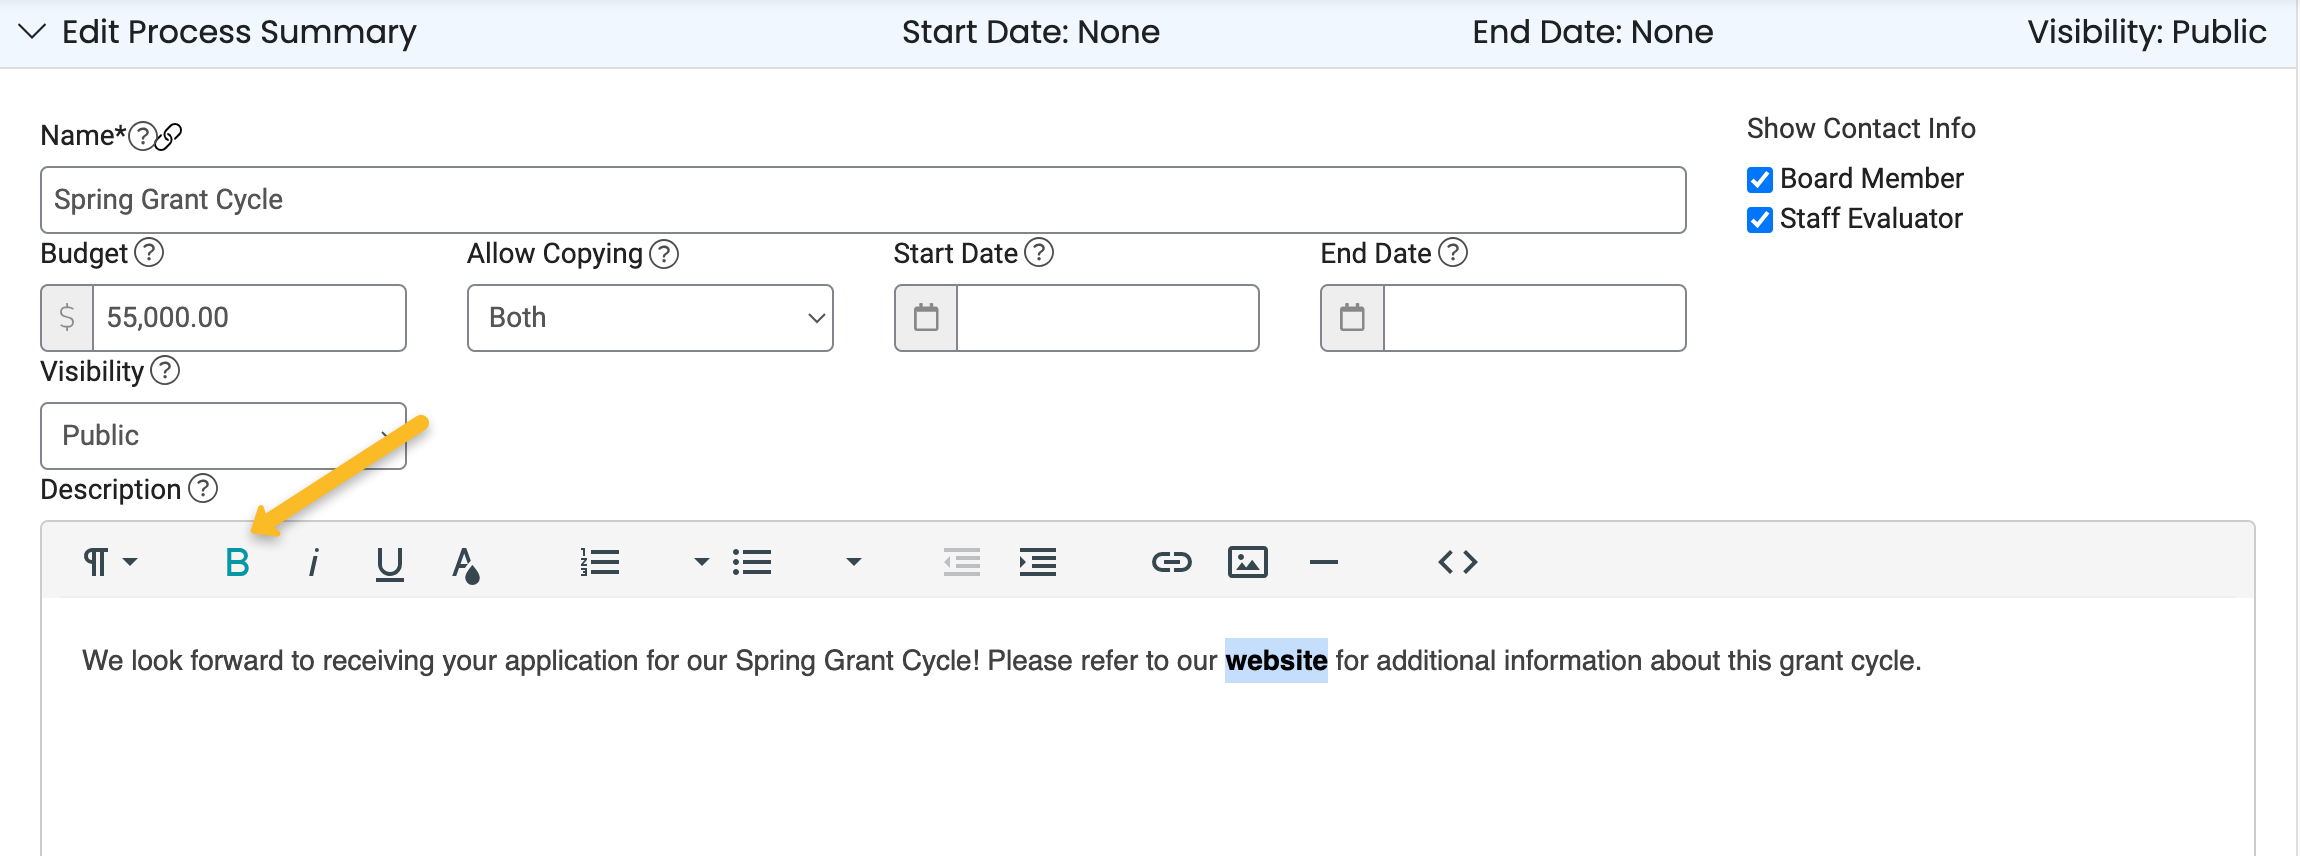Increase indent of the paragraph
The width and height of the screenshot is (2300, 856).
[x=1037, y=562]
